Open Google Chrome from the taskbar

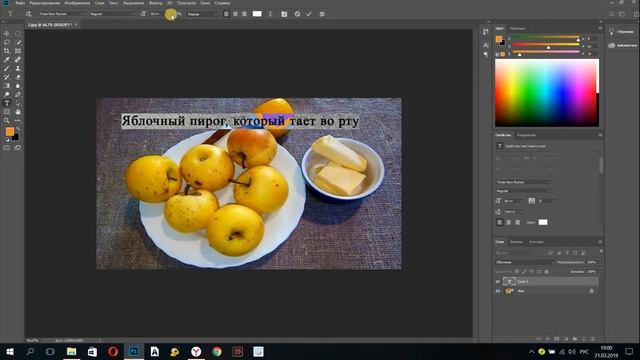point(217,351)
